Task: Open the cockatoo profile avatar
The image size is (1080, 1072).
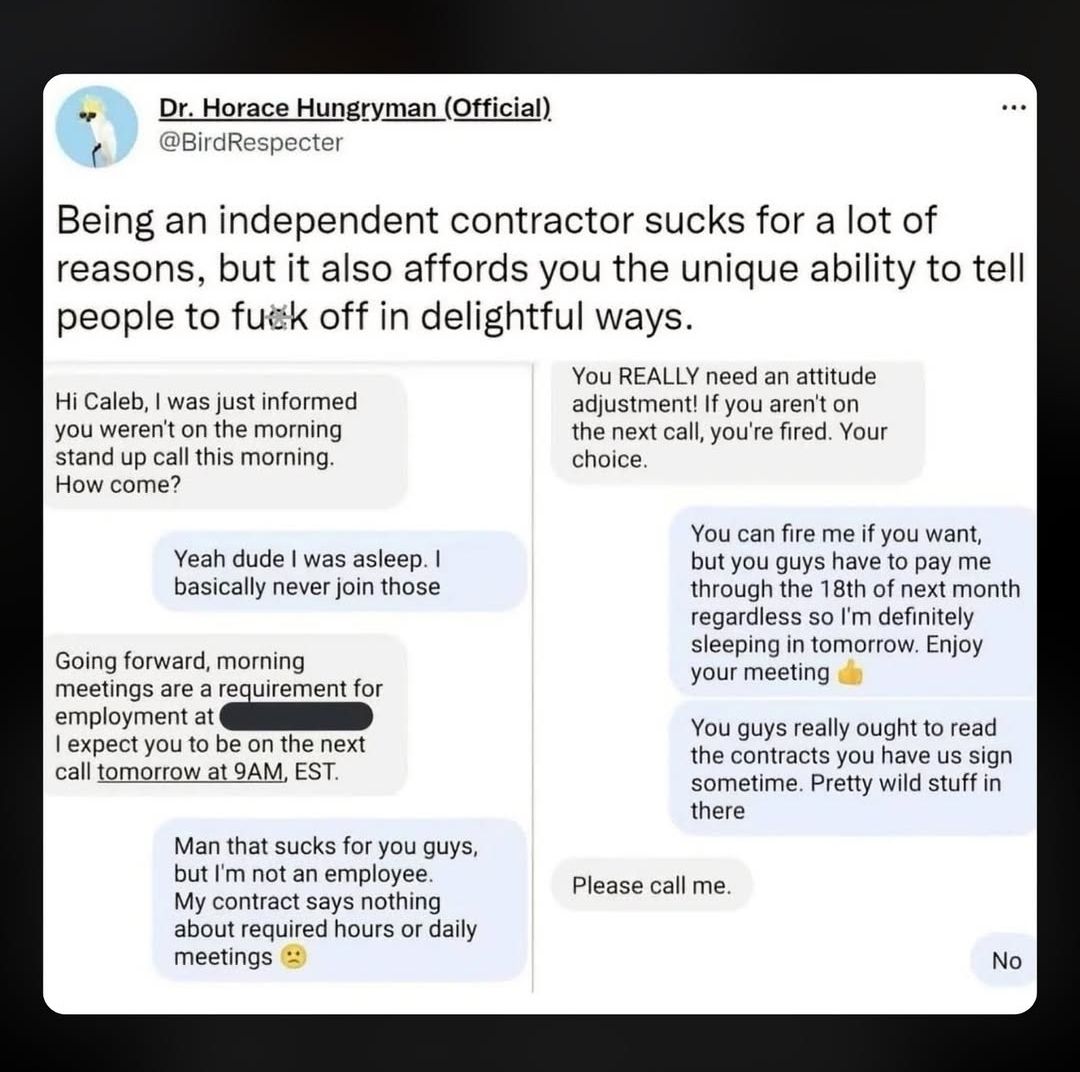Action: click(x=96, y=127)
